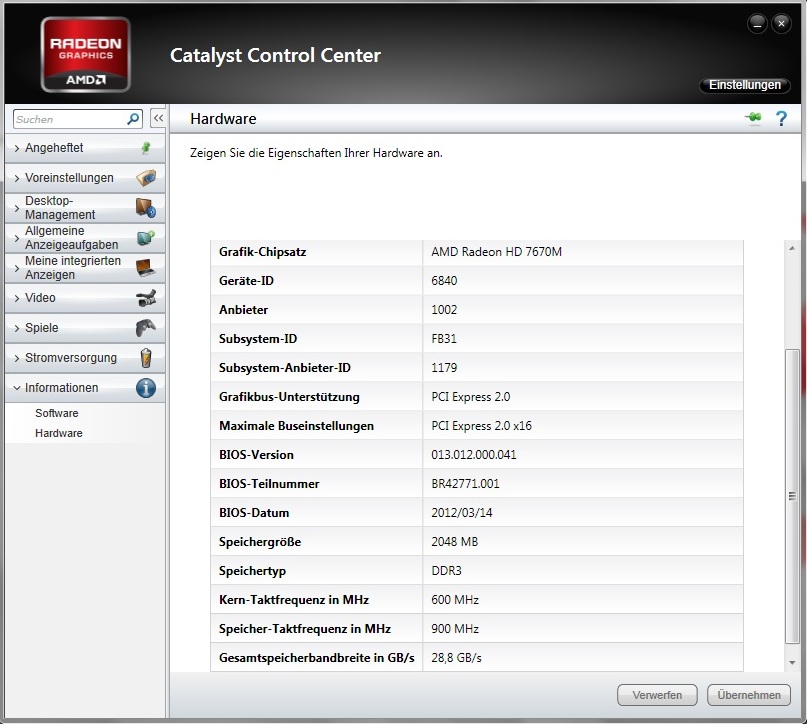Expand the Video section
This screenshot has width=807, height=724.
[85, 298]
